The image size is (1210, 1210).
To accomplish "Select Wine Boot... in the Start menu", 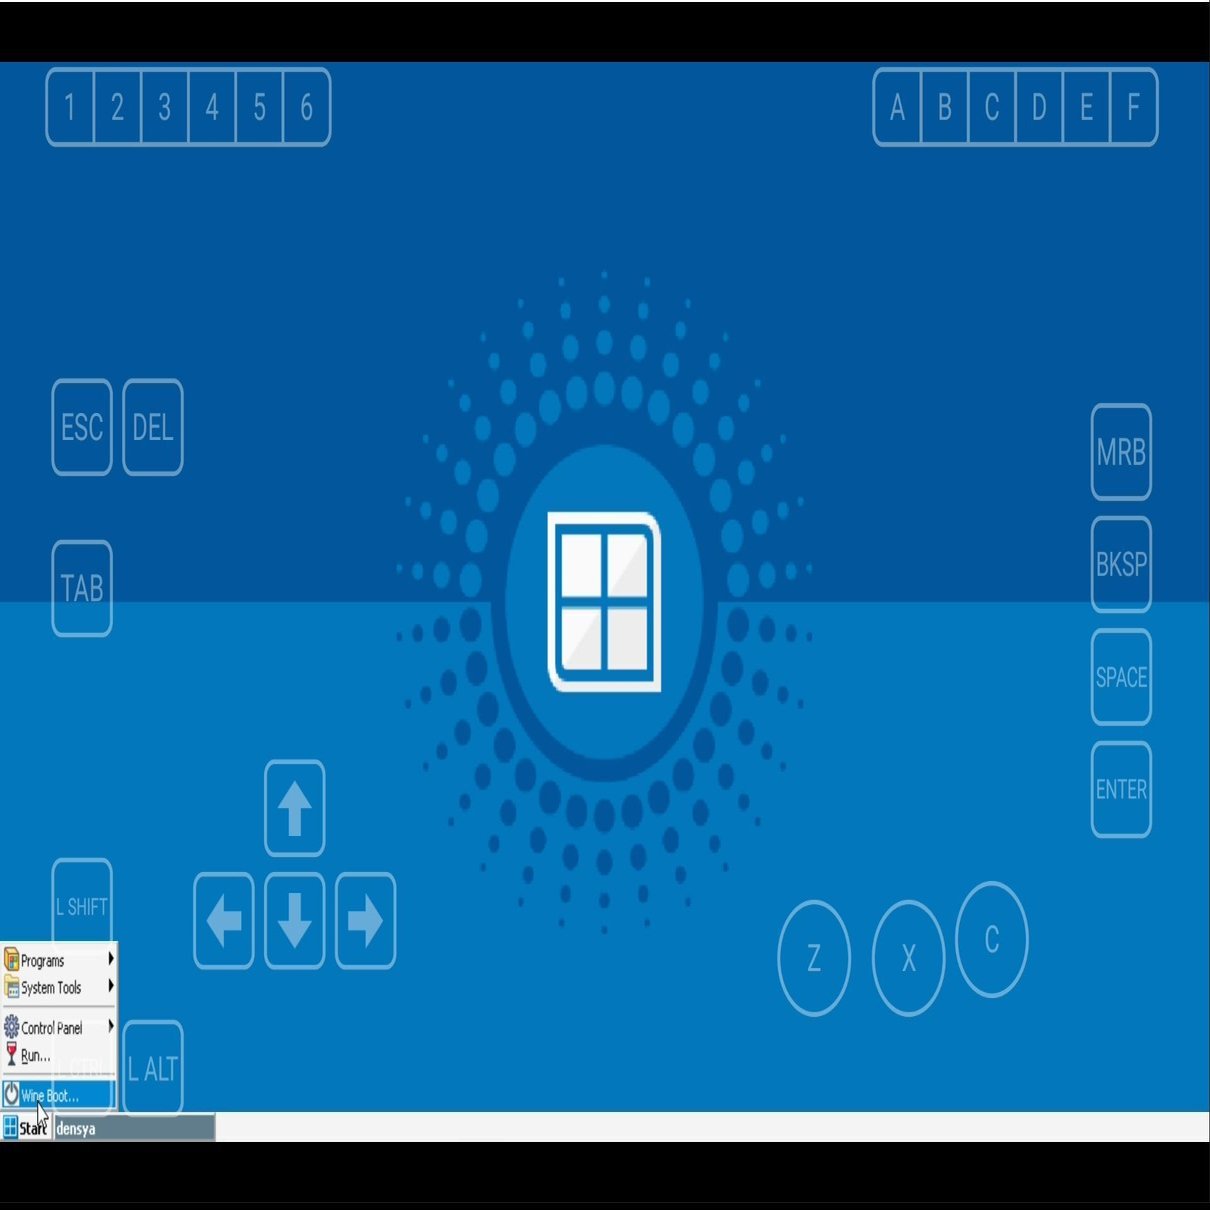I will pyautogui.click(x=60, y=1095).
